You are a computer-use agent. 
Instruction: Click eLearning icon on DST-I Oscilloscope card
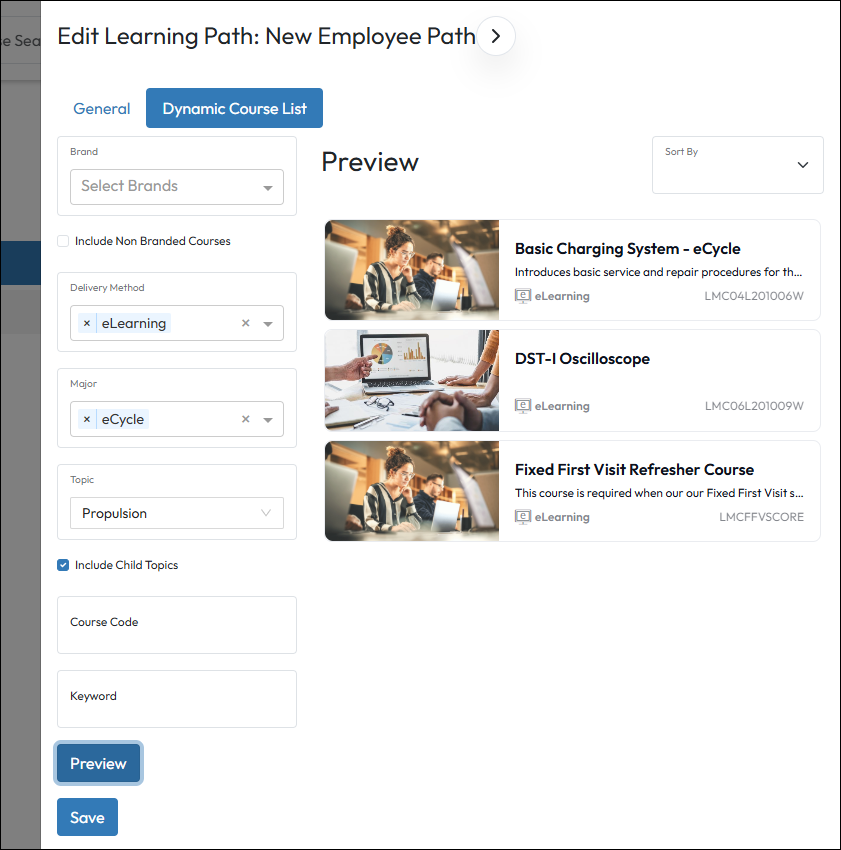click(x=522, y=406)
